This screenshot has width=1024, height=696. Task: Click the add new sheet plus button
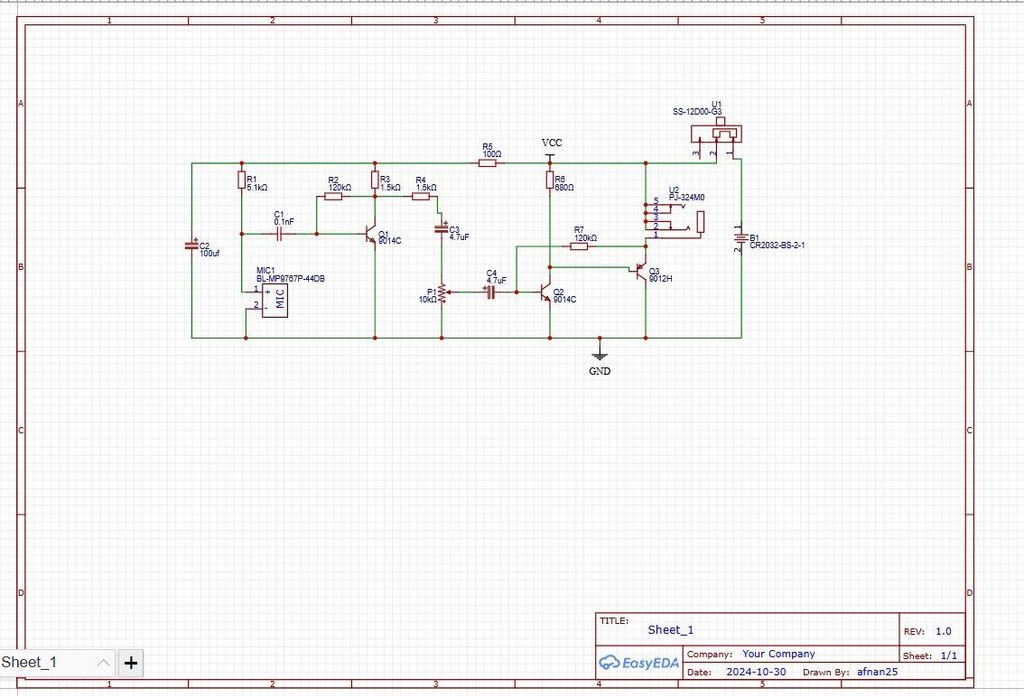(131, 663)
